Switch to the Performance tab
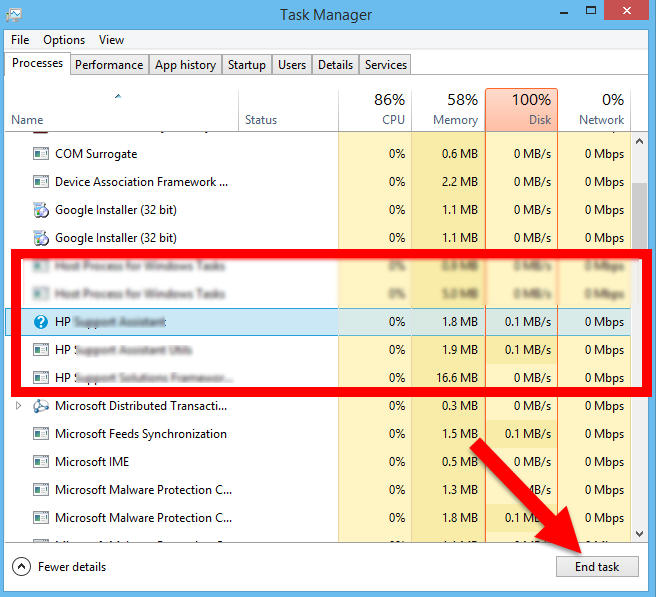The height and width of the screenshot is (597, 656). point(109,65)
